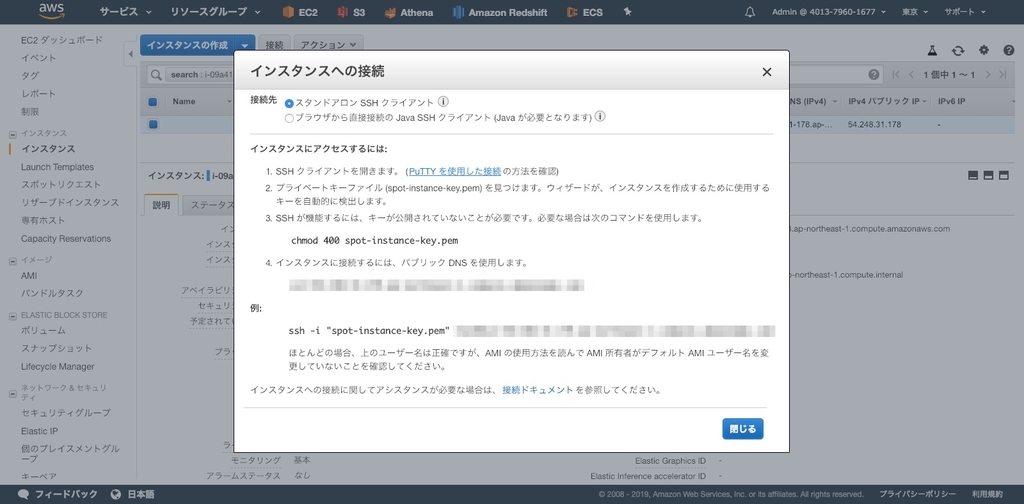1024x504 pixels.
Task: Show info for standalone SSH client option
Action: (x=443, y=102)
